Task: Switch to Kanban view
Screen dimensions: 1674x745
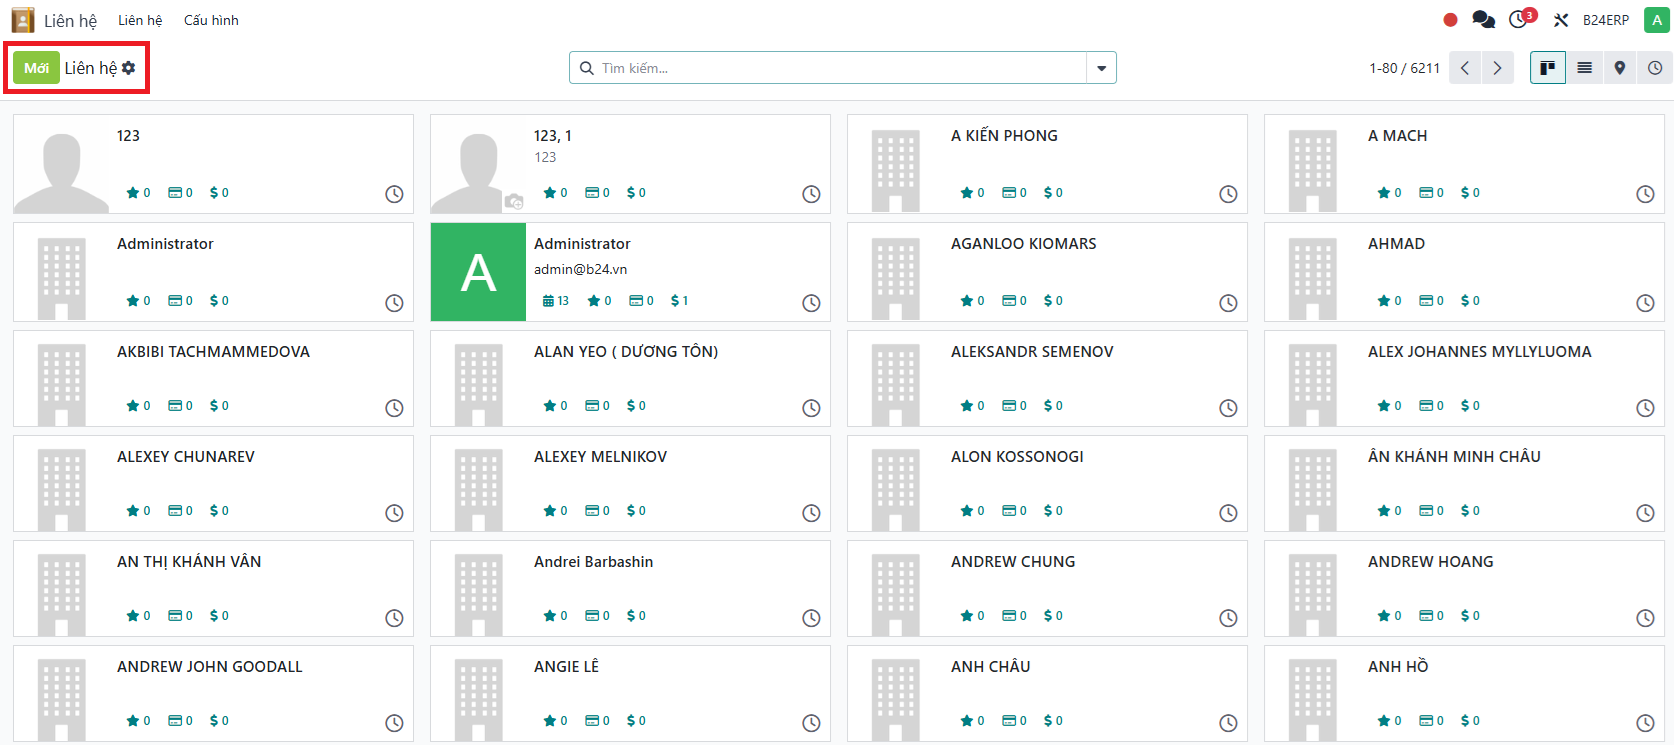Action: (1547, 68)
